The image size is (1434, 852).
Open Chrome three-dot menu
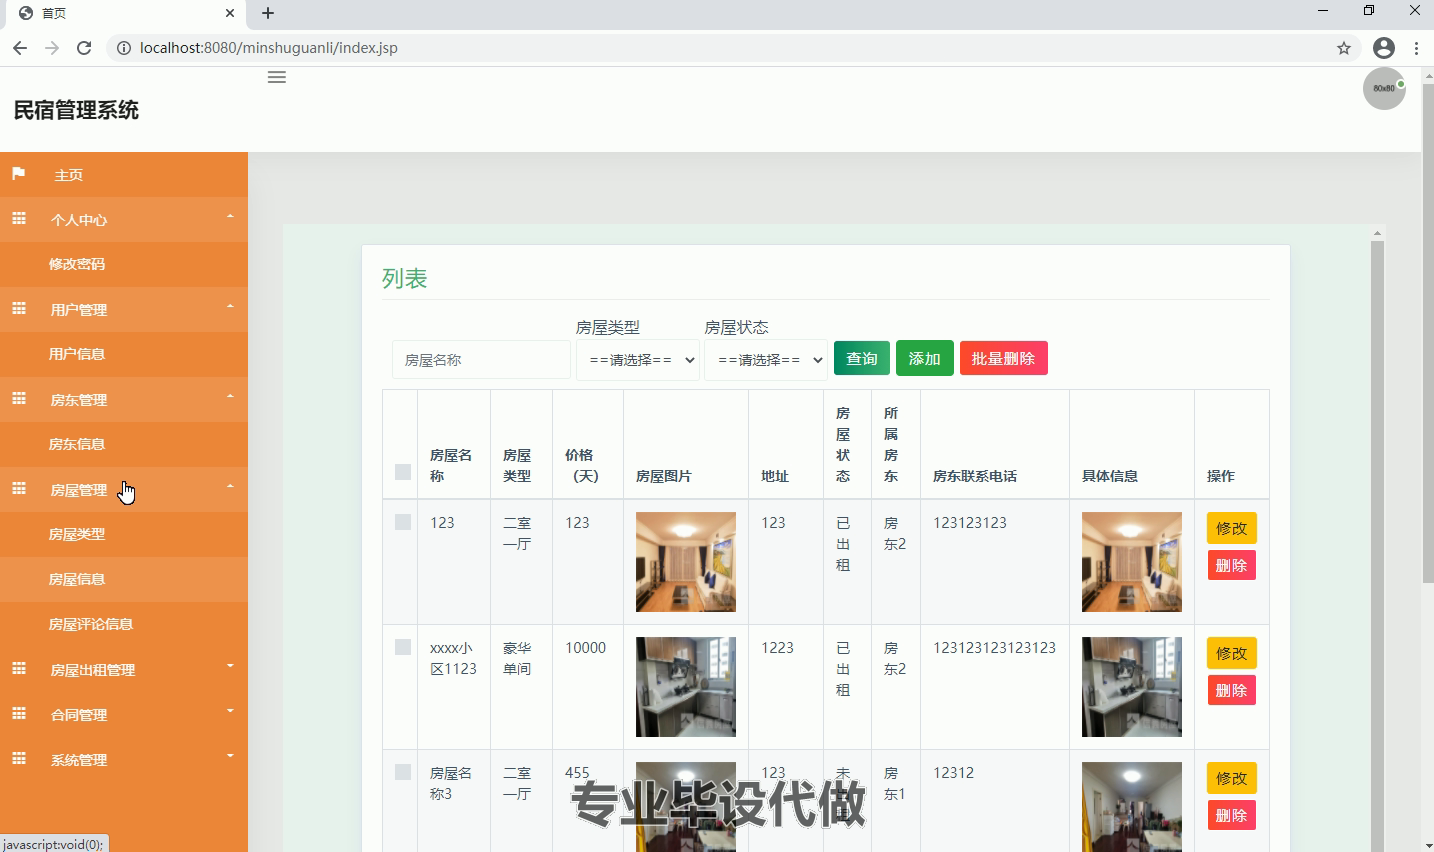pos(1416,48)
